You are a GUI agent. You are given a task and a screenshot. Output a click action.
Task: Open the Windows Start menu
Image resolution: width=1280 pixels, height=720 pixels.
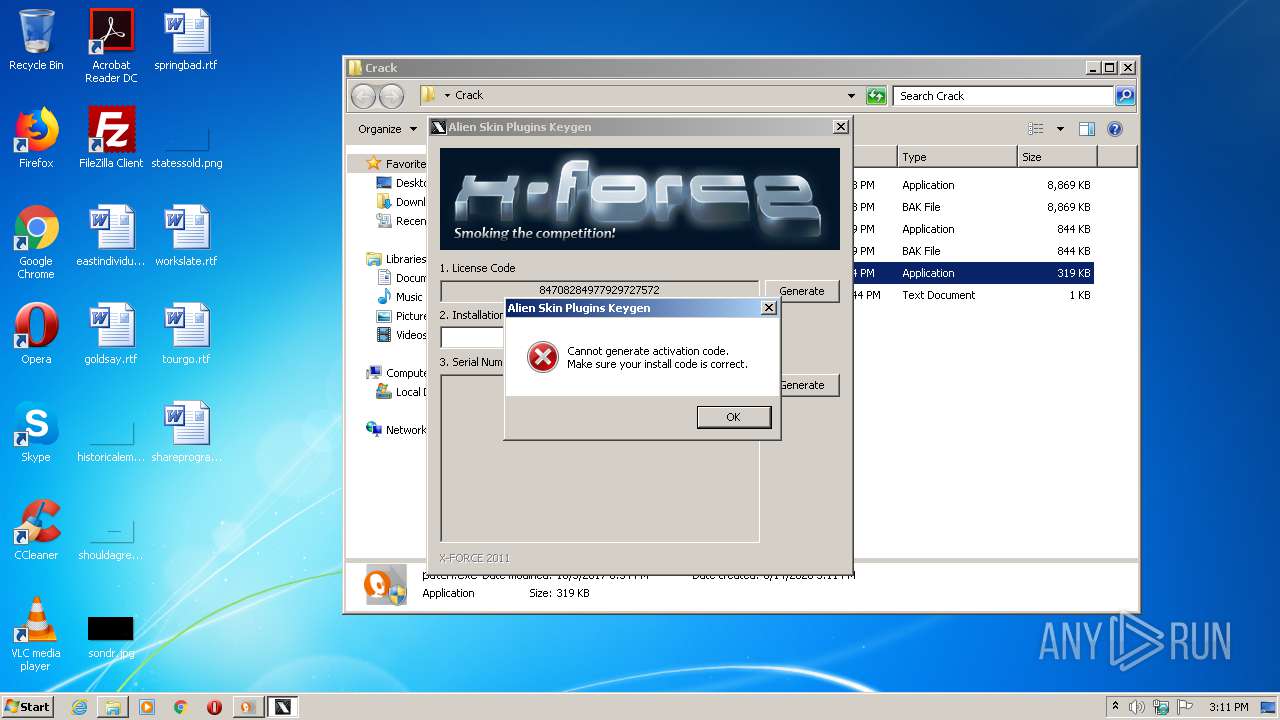pyautogui.click(x=28, y=706)
